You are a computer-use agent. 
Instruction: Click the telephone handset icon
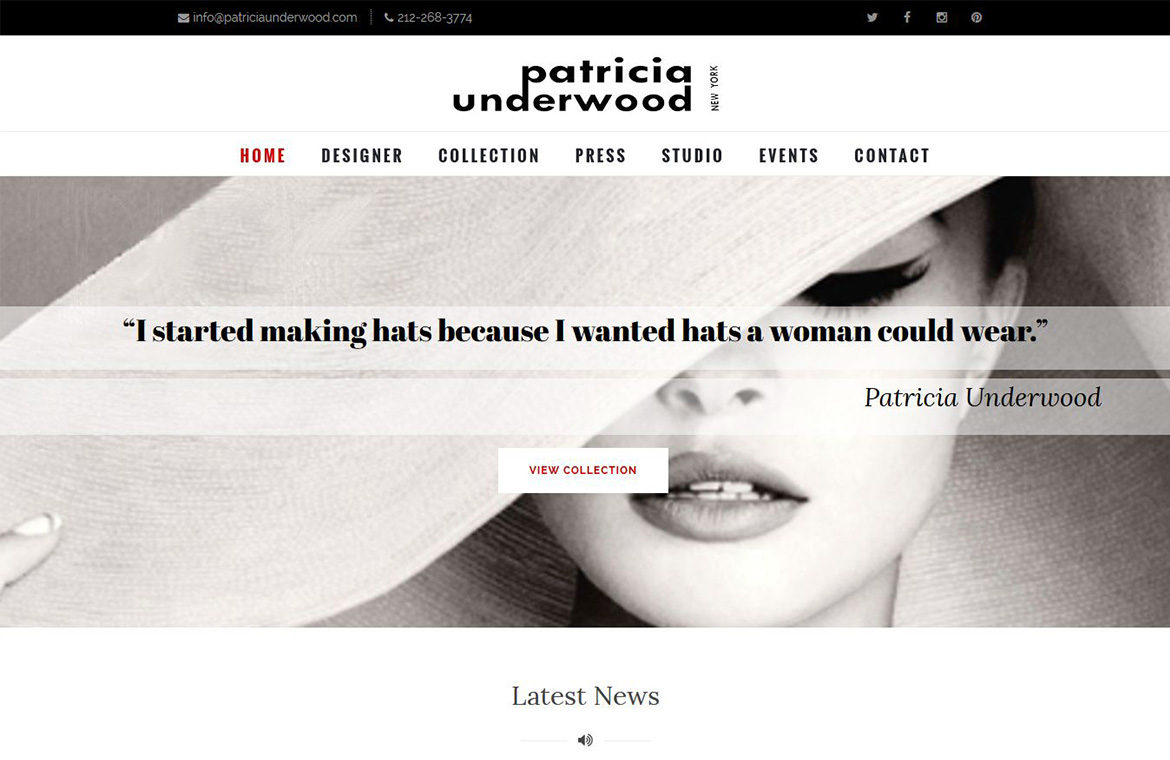389,17
